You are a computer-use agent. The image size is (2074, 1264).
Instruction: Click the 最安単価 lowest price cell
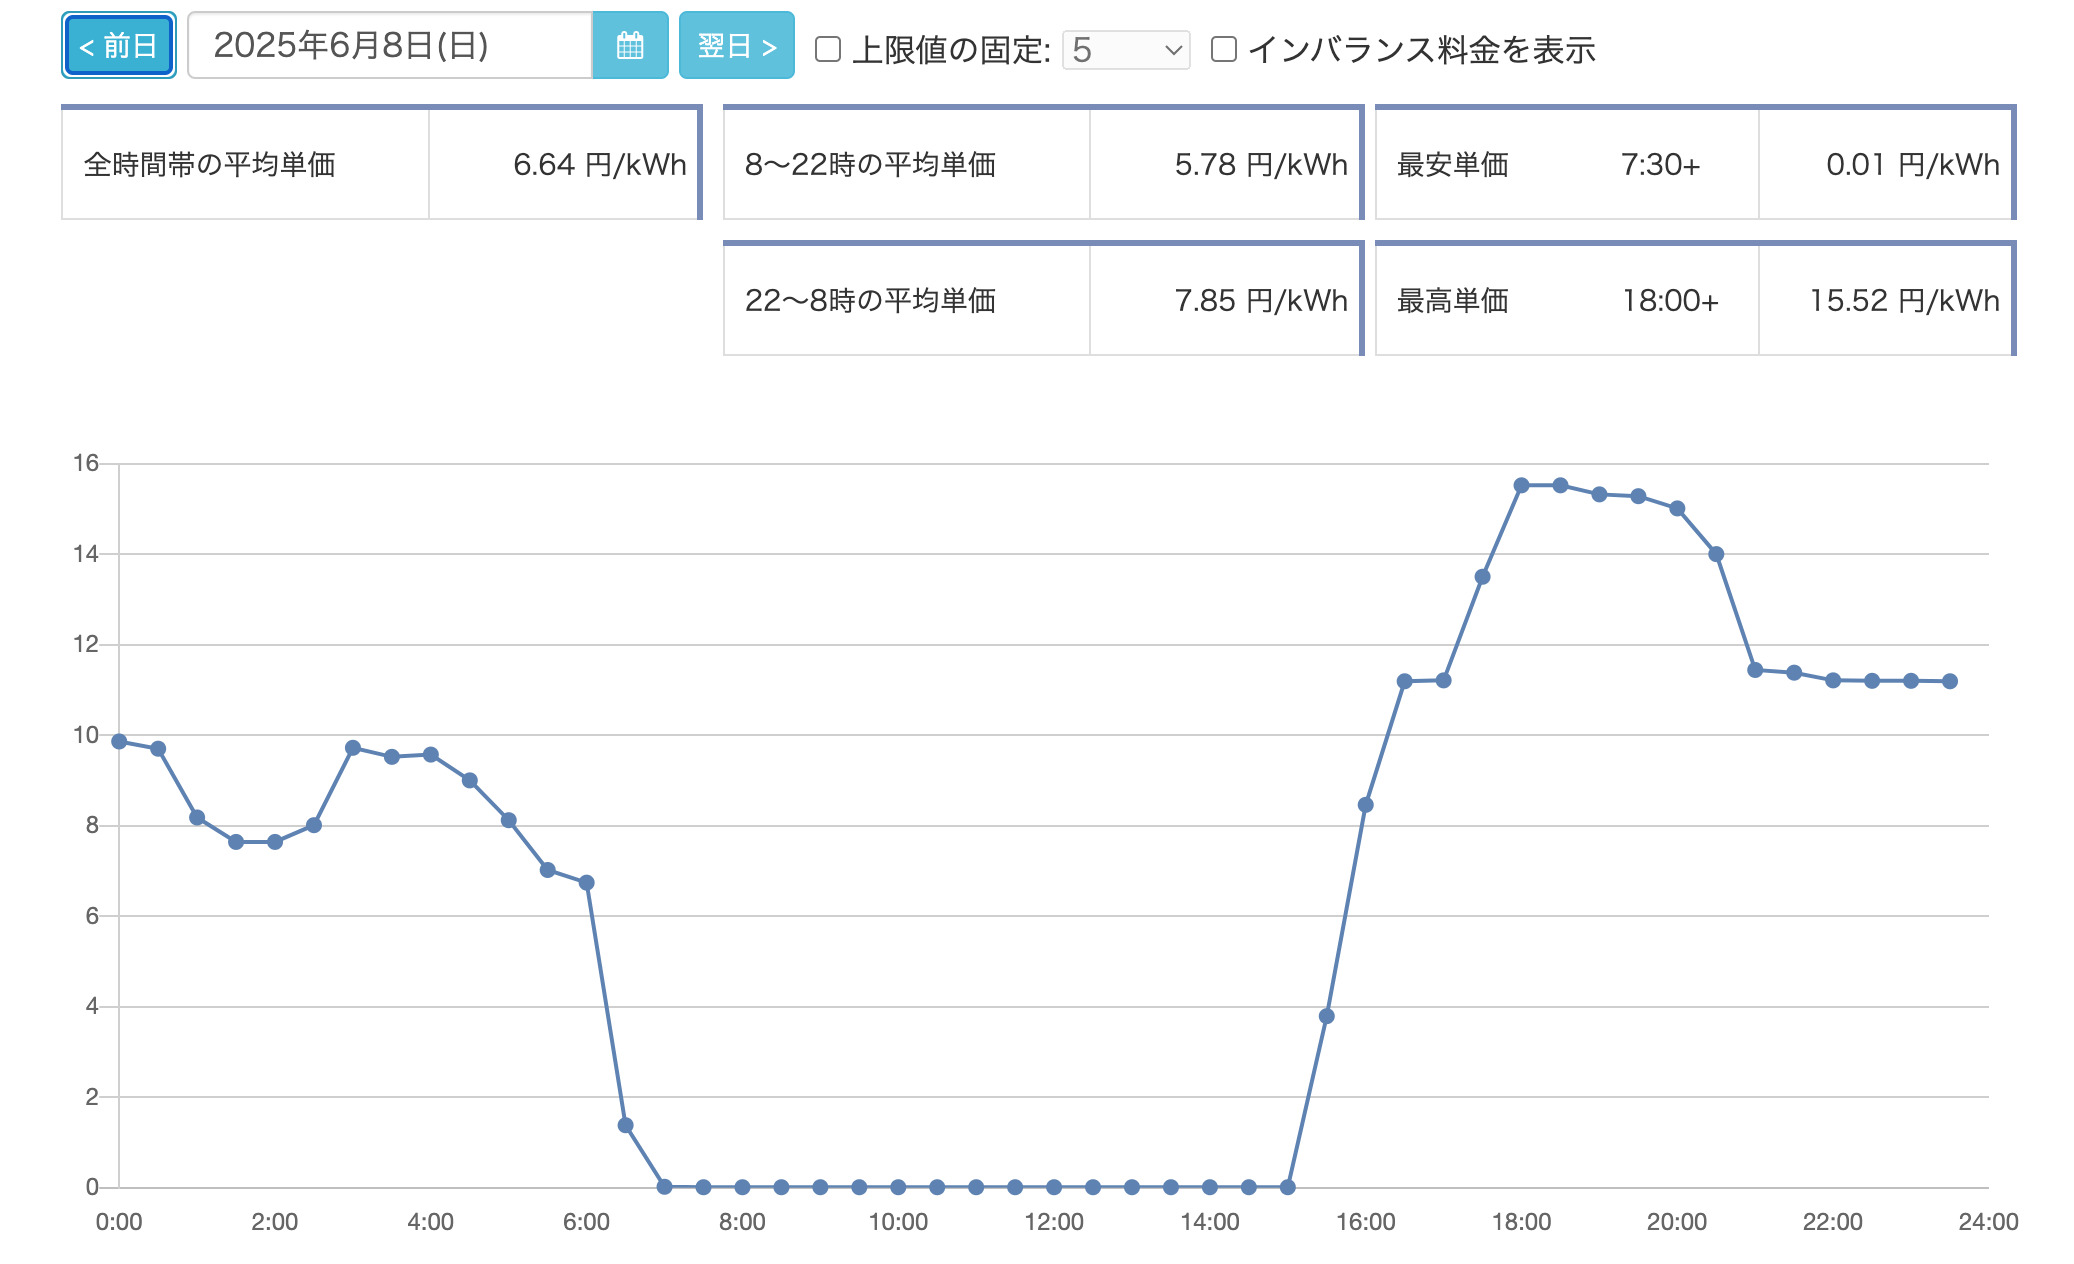1452,165
